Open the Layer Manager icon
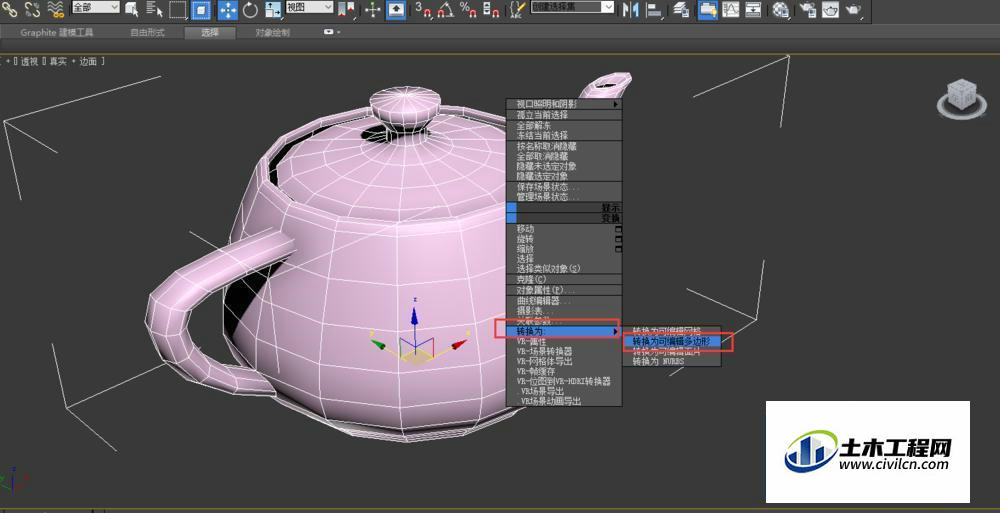 pyautogui.click(x=681, y=9)
